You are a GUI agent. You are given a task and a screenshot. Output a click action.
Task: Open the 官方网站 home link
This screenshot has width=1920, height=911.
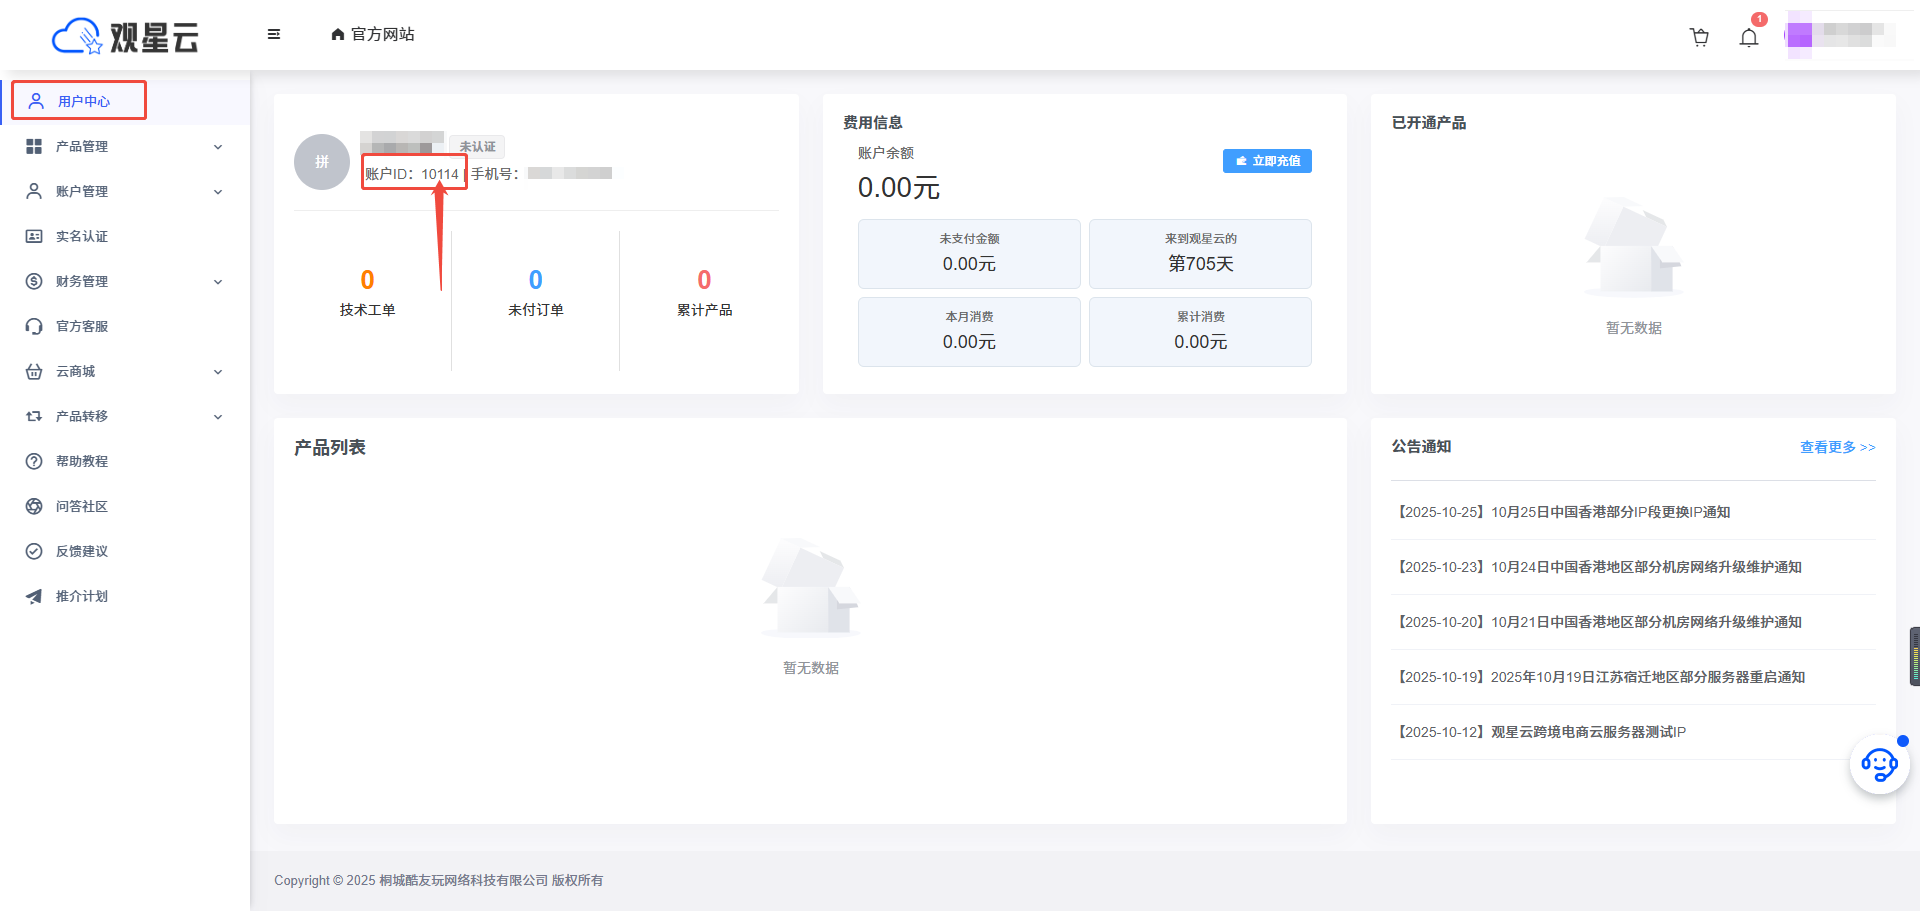click(373, 34)
